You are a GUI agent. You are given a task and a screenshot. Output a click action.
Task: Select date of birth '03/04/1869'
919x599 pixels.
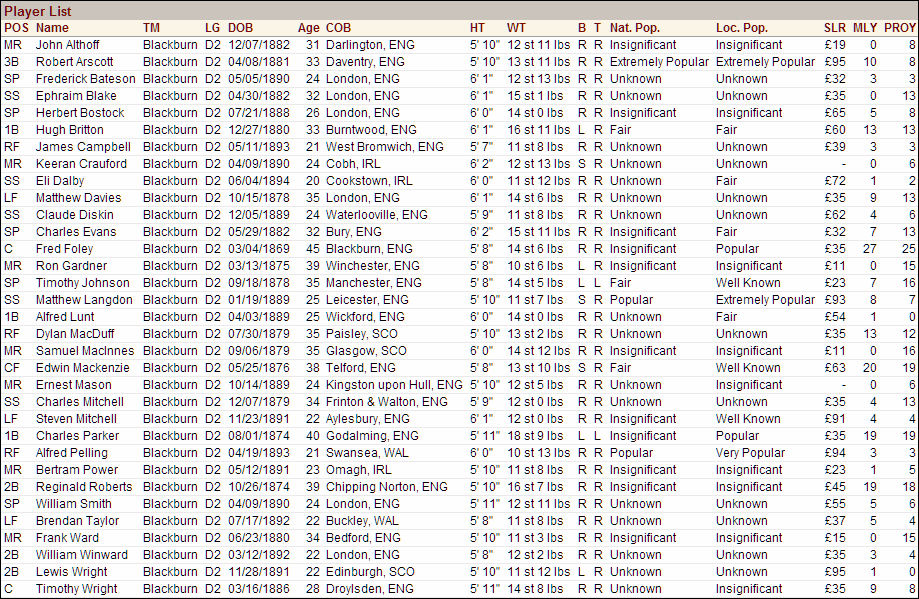[x=258, y=249]
